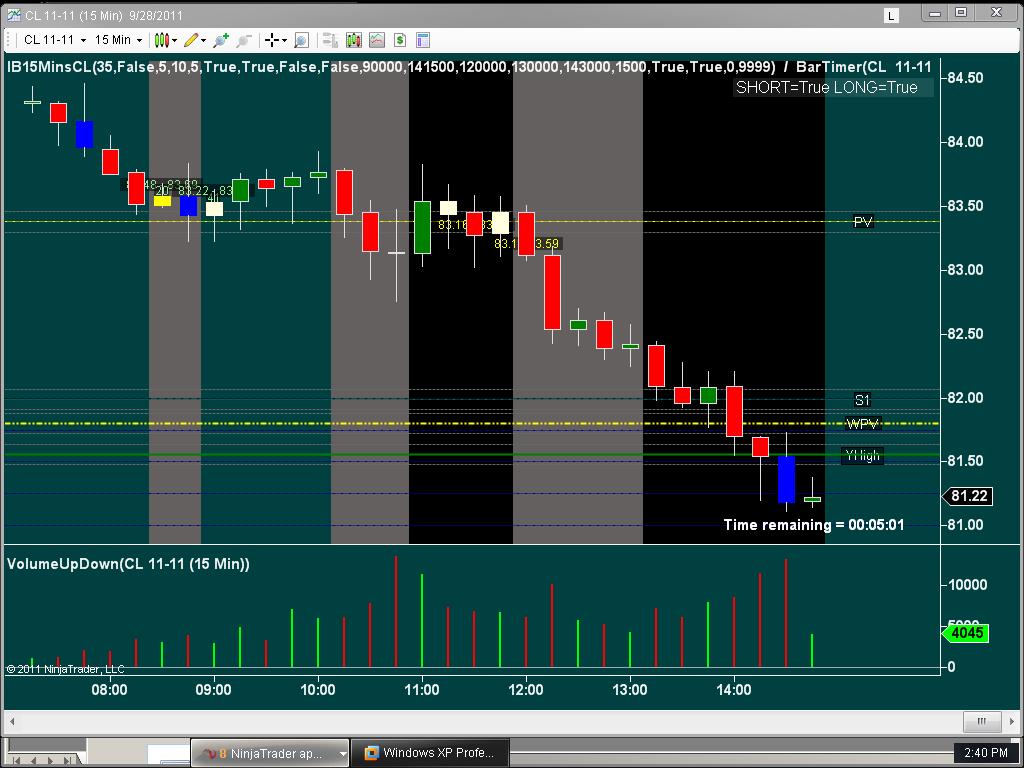This screenshot has width=1024, height=768.
Task: Expand the 15 Min interval dropdown
Action: [x=139, y=40]
